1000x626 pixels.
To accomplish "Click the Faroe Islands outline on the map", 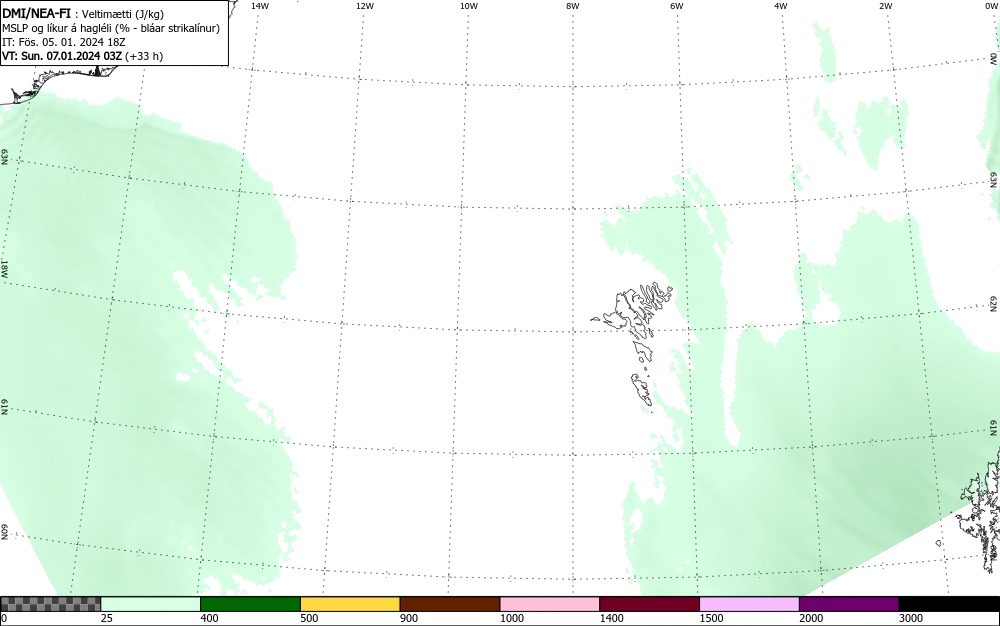I will (x=634, y=344).
